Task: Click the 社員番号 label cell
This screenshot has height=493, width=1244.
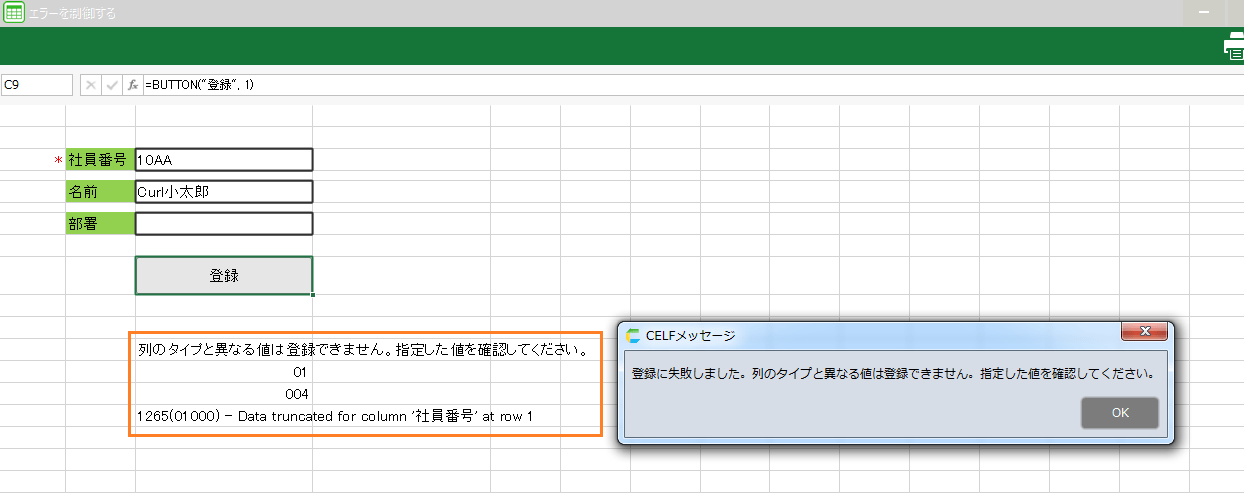Action: [100, 160]
